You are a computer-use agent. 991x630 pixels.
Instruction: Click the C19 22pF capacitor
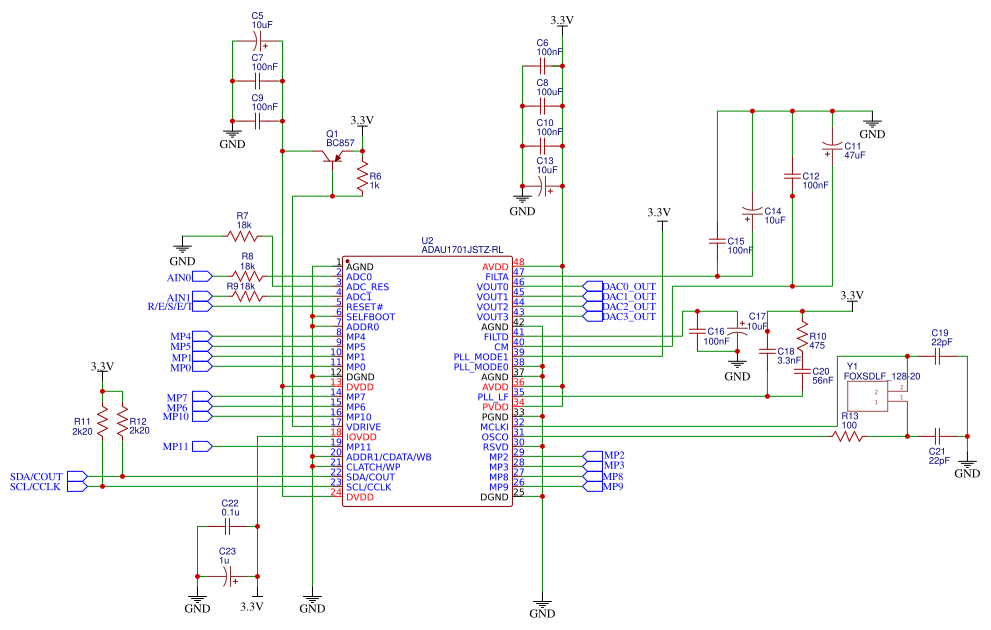[x=938, y=355]
